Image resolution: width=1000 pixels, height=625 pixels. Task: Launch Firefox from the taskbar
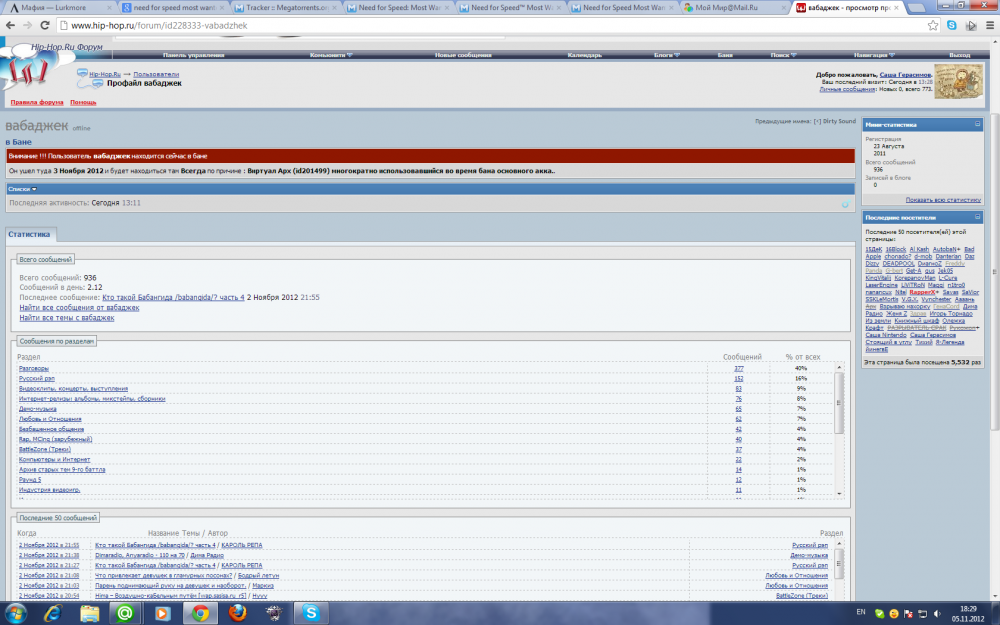(237, 611)
